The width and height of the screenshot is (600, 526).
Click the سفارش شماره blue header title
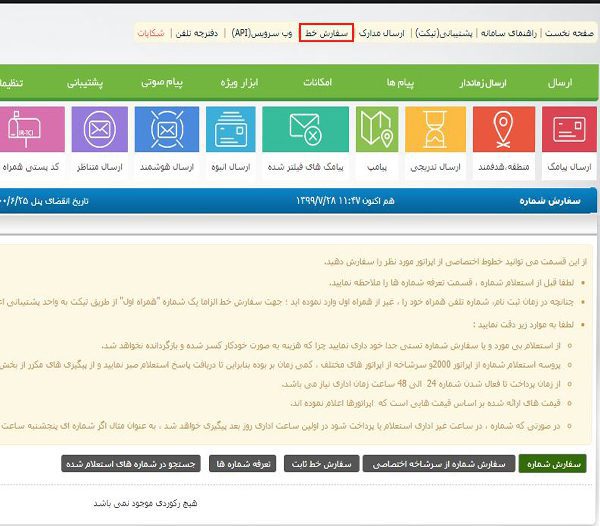pos(550,201)
